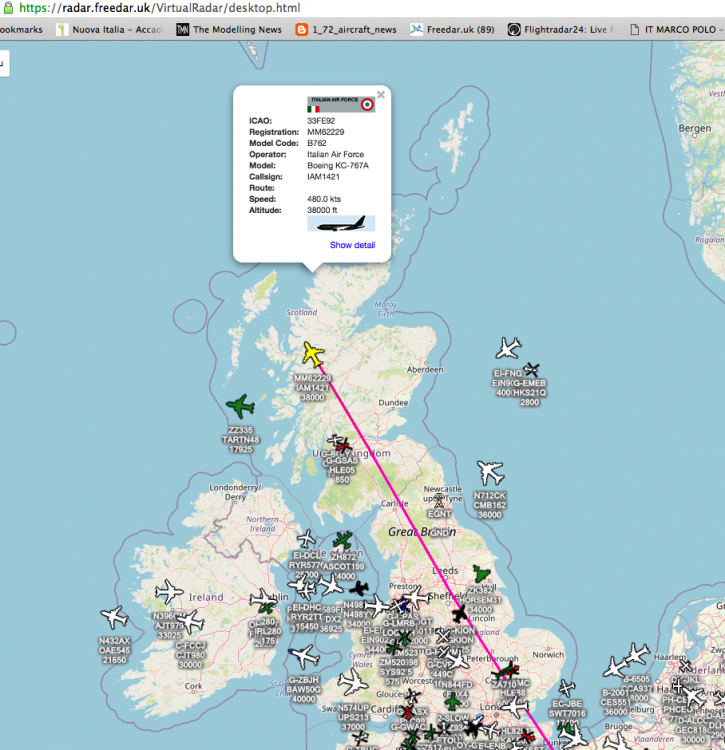
Task: Click the Italian Air Force flag banner
Action: (340, 104)
